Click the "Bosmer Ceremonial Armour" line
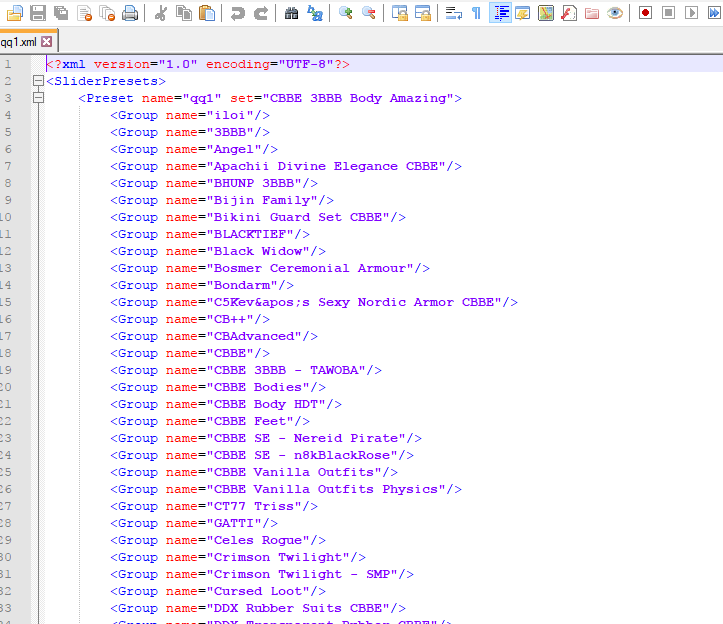 (270, 268)
